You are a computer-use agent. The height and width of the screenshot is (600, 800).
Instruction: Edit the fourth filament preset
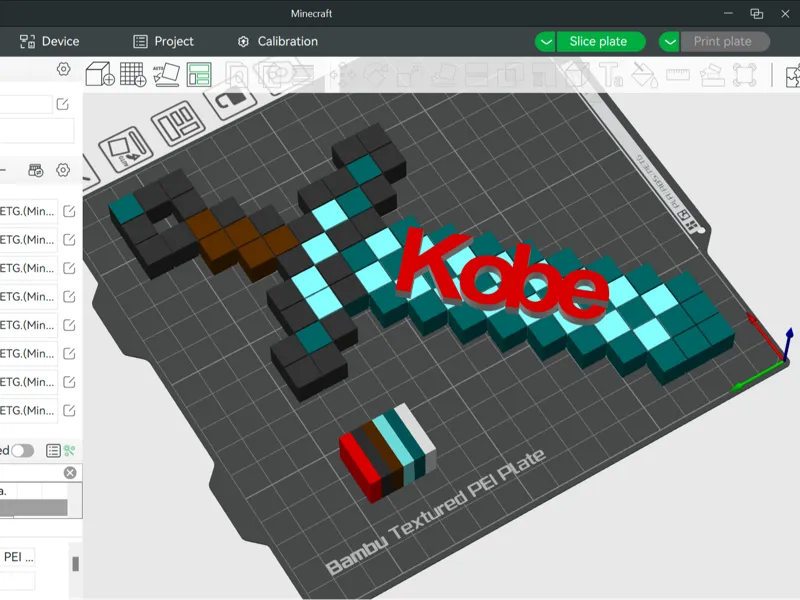pyautogui.click(x=69, y=296)
